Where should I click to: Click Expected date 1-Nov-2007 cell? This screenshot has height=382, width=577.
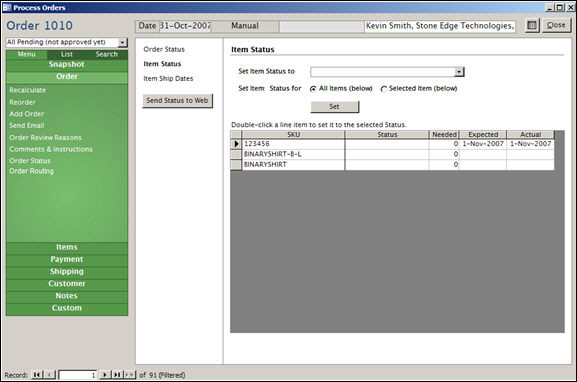pyautogui.click(x=483, y=144)
